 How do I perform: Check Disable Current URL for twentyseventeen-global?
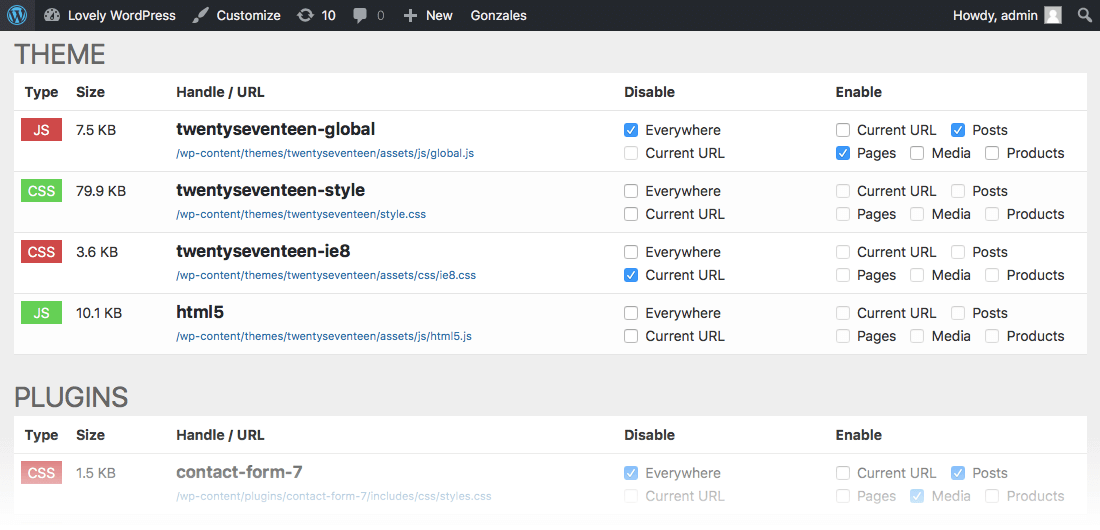[631, 153]
